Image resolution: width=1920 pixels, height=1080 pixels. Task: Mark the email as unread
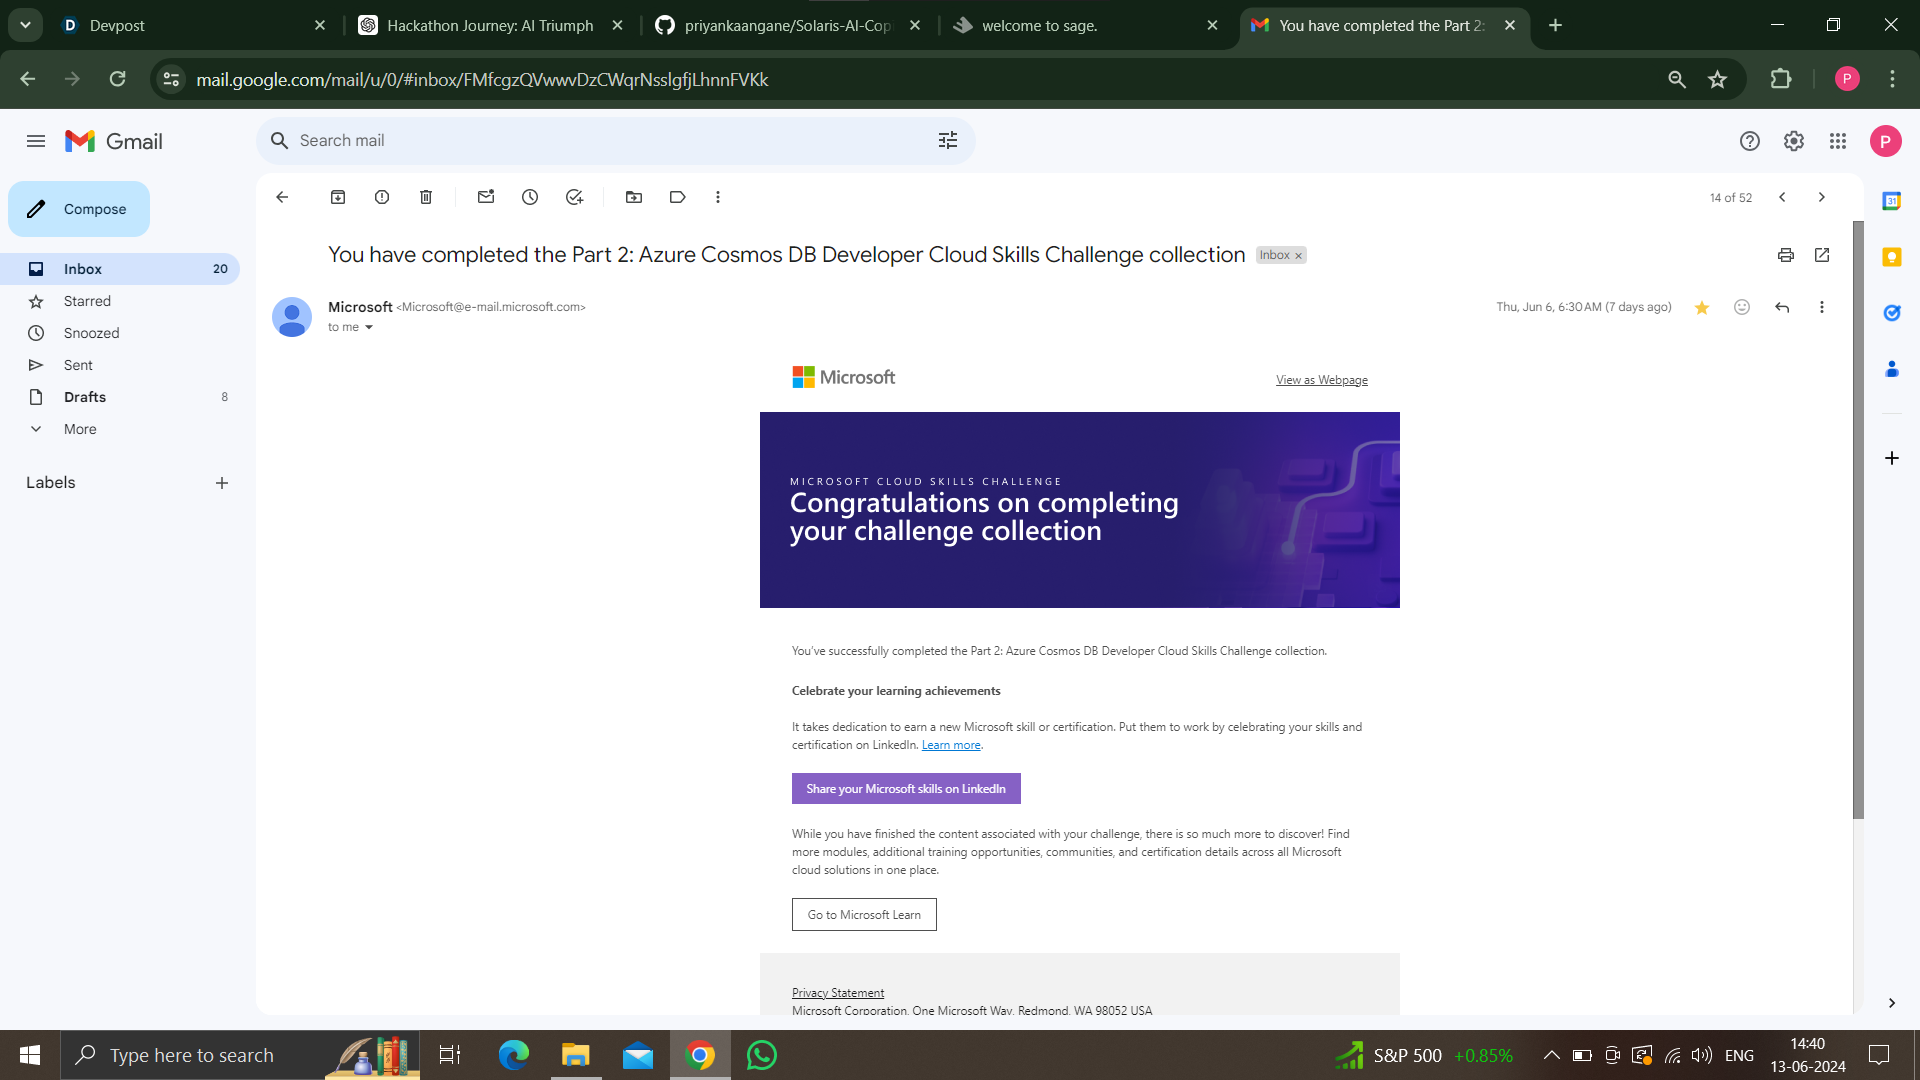click(x=486, y=197)
